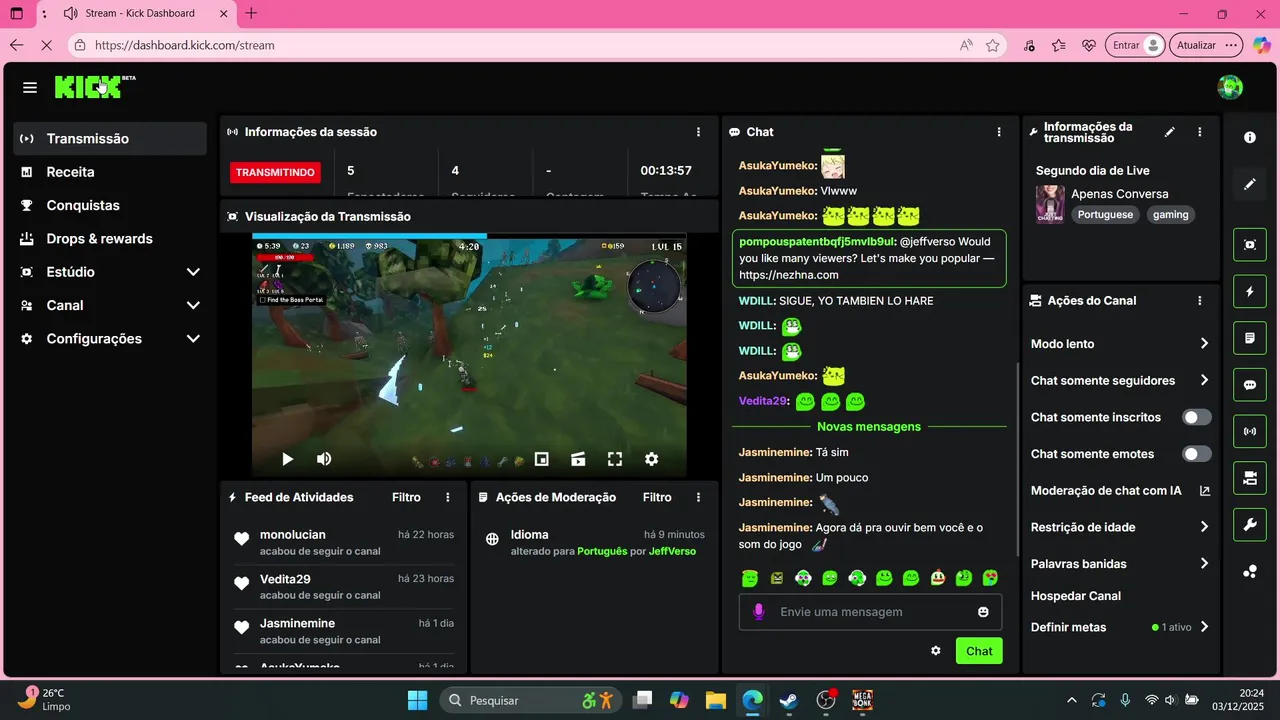Click the lightning bolt icon in right rail

pyautogui.click(x=1250, y=292)
